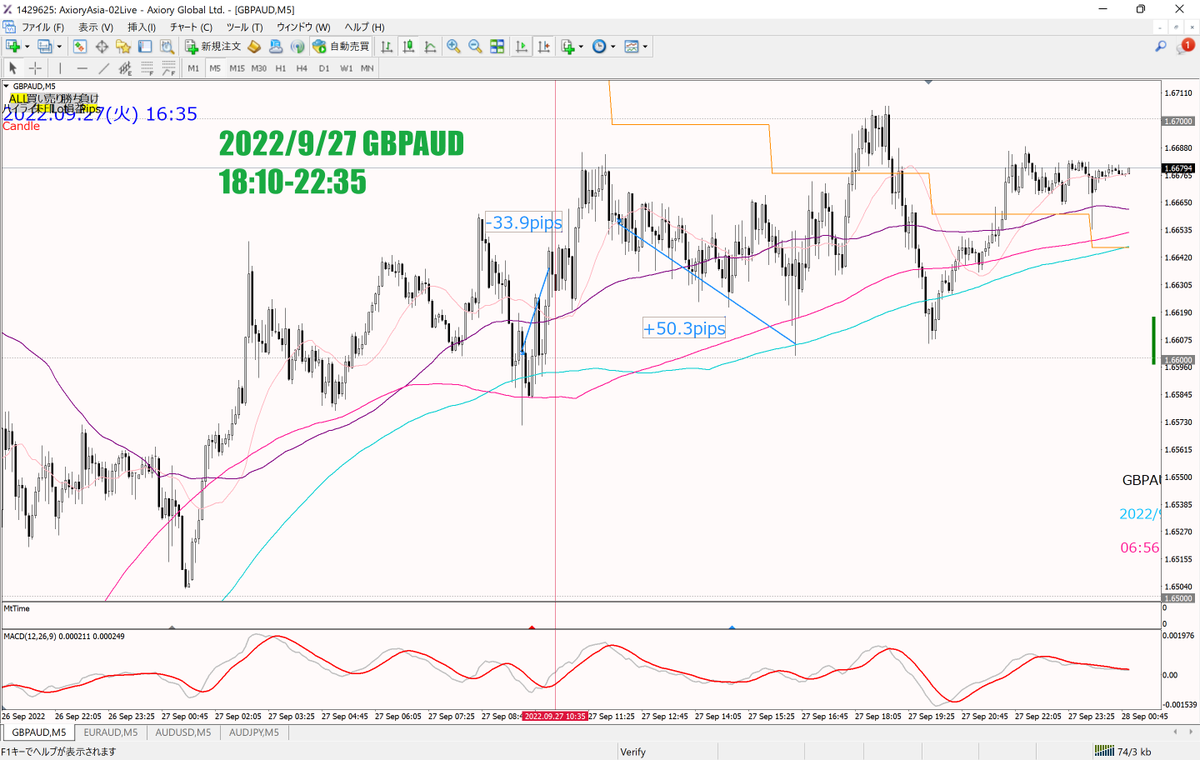Click Verify in the status bar
The height and width of the screenshot is (760, 1200).
click(633, 751)
